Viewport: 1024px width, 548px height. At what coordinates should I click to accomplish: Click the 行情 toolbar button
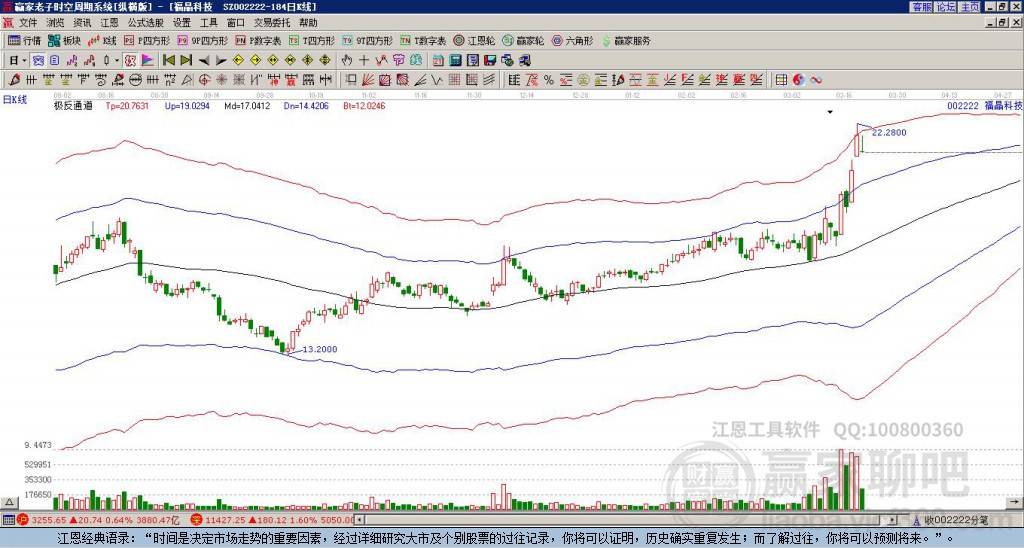(24, 40)
